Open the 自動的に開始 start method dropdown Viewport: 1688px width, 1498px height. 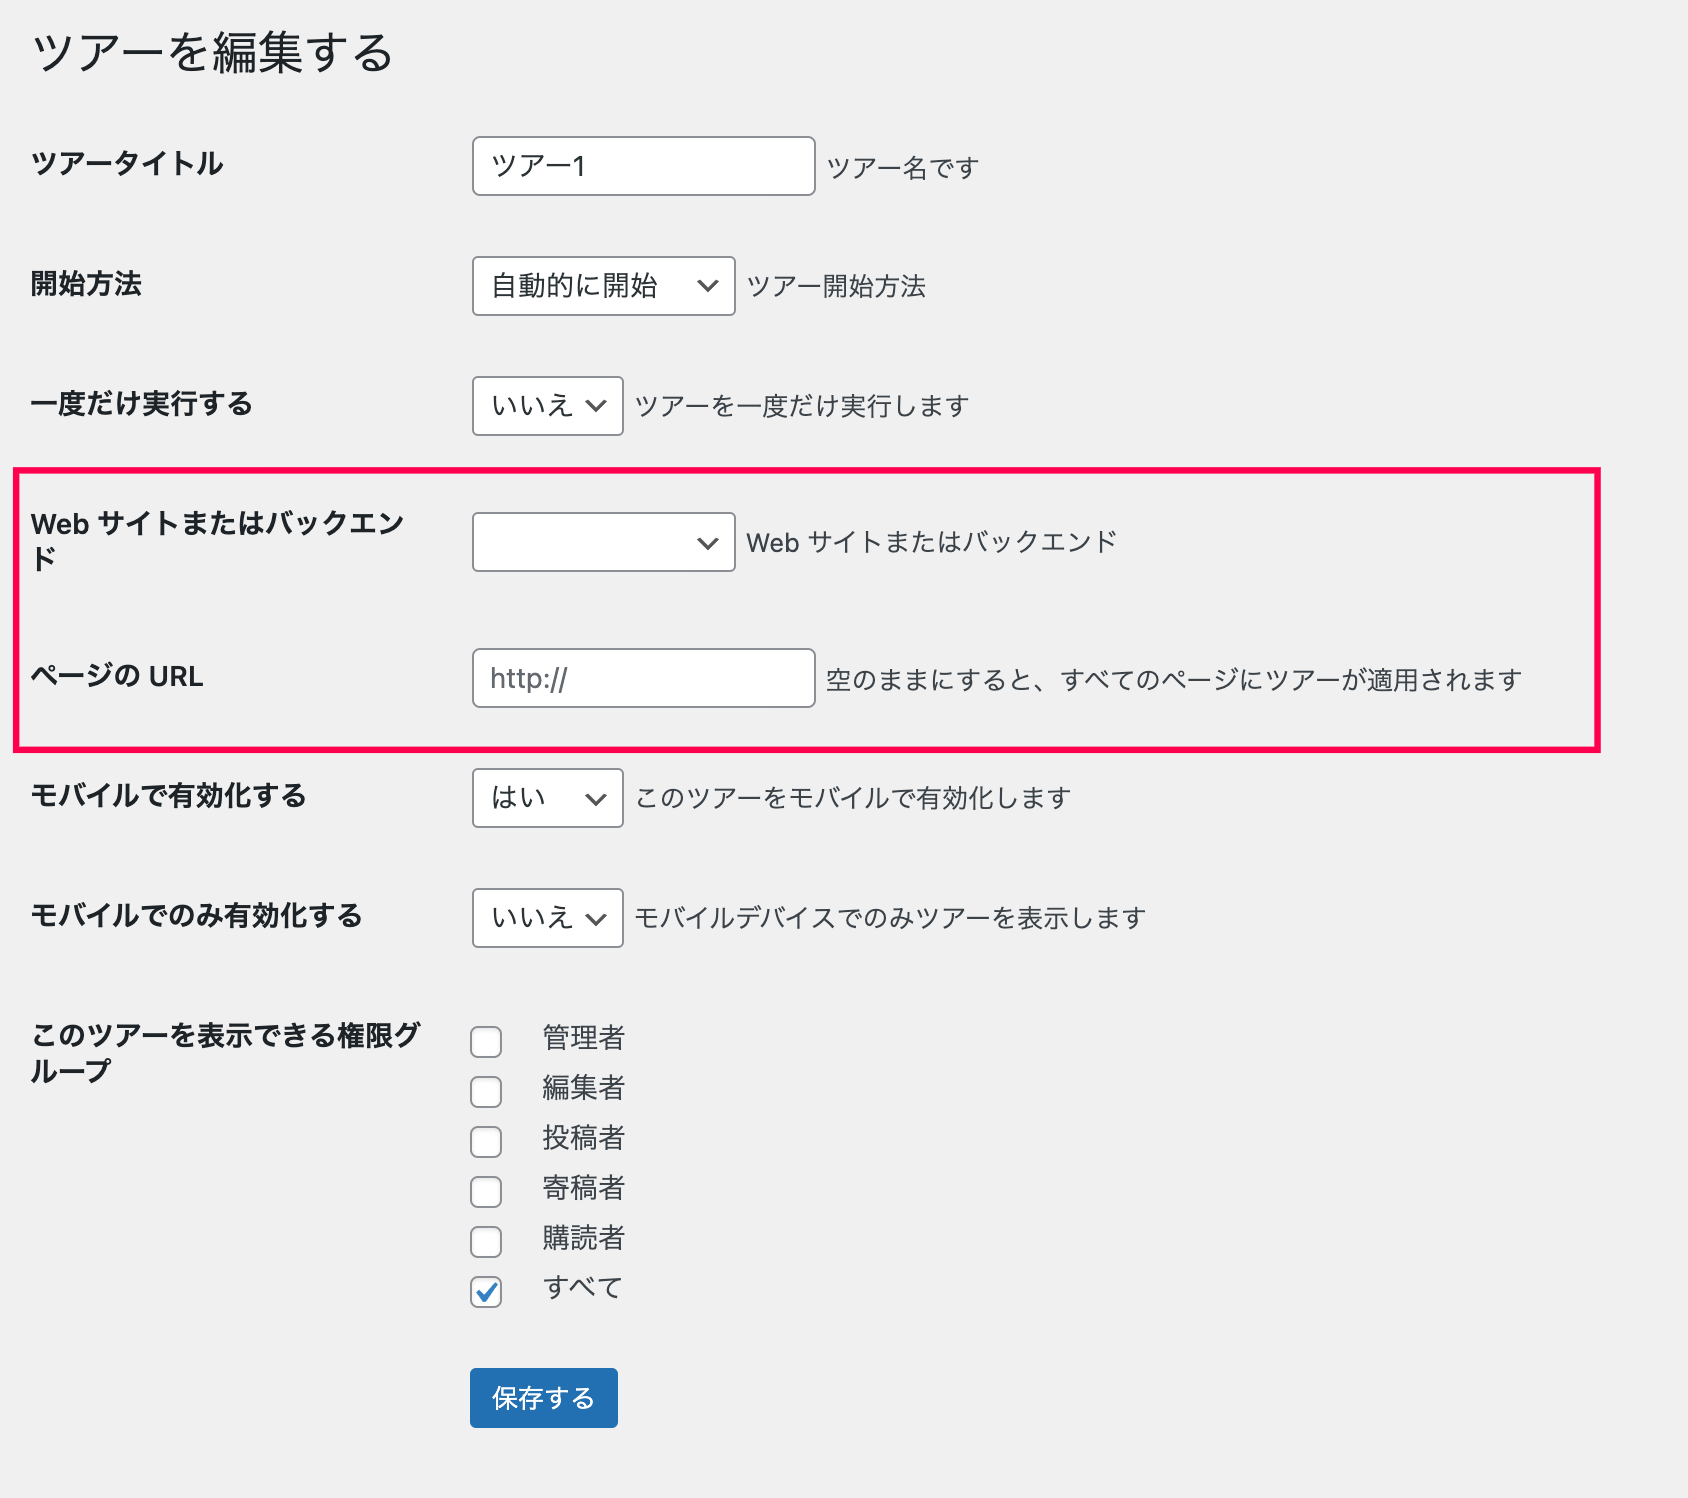[603, 286]
